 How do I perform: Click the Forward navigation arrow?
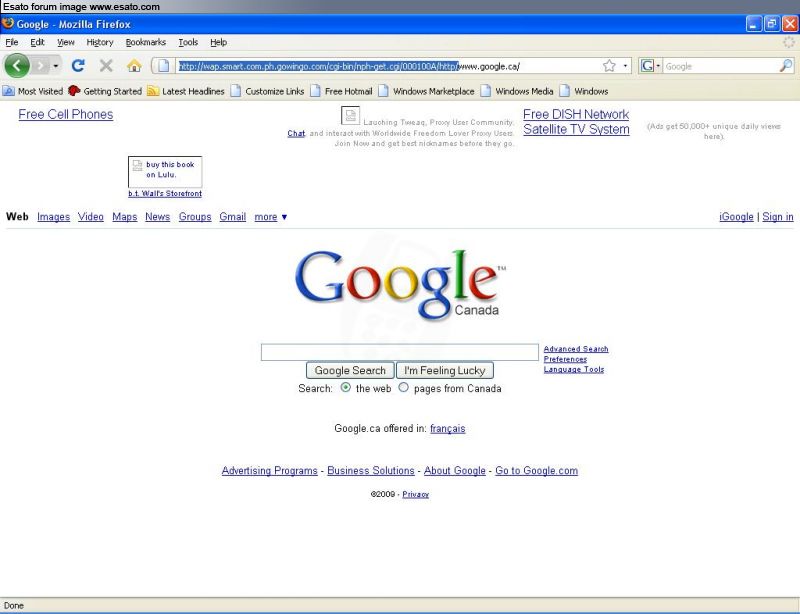[x=41, y=66]
